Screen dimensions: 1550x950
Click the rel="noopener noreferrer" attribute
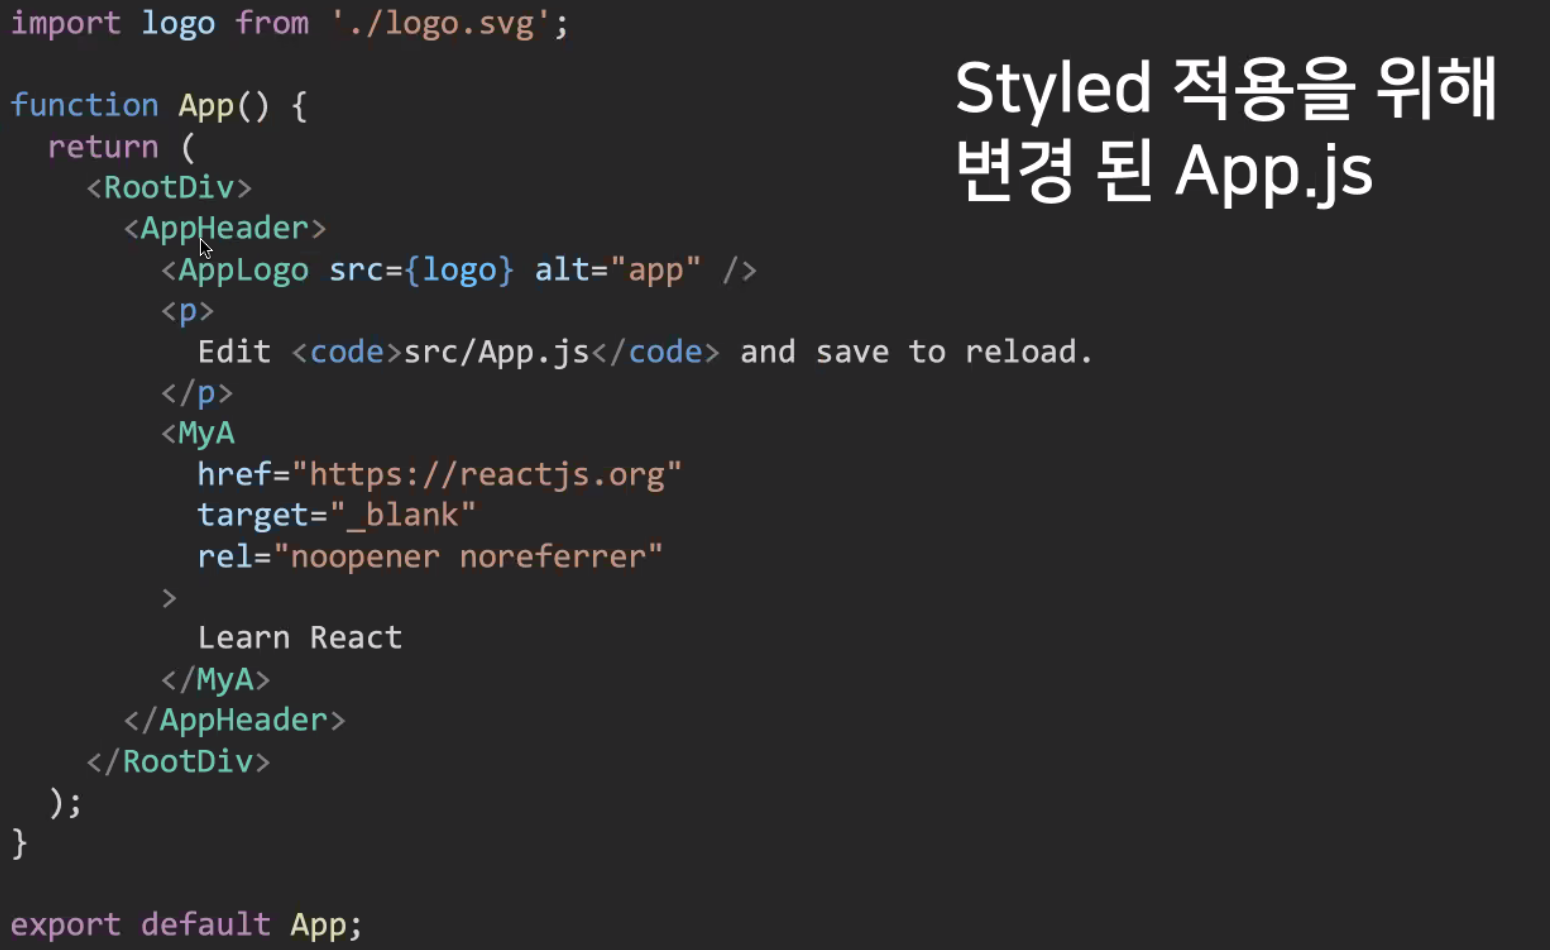pos(430,556)
